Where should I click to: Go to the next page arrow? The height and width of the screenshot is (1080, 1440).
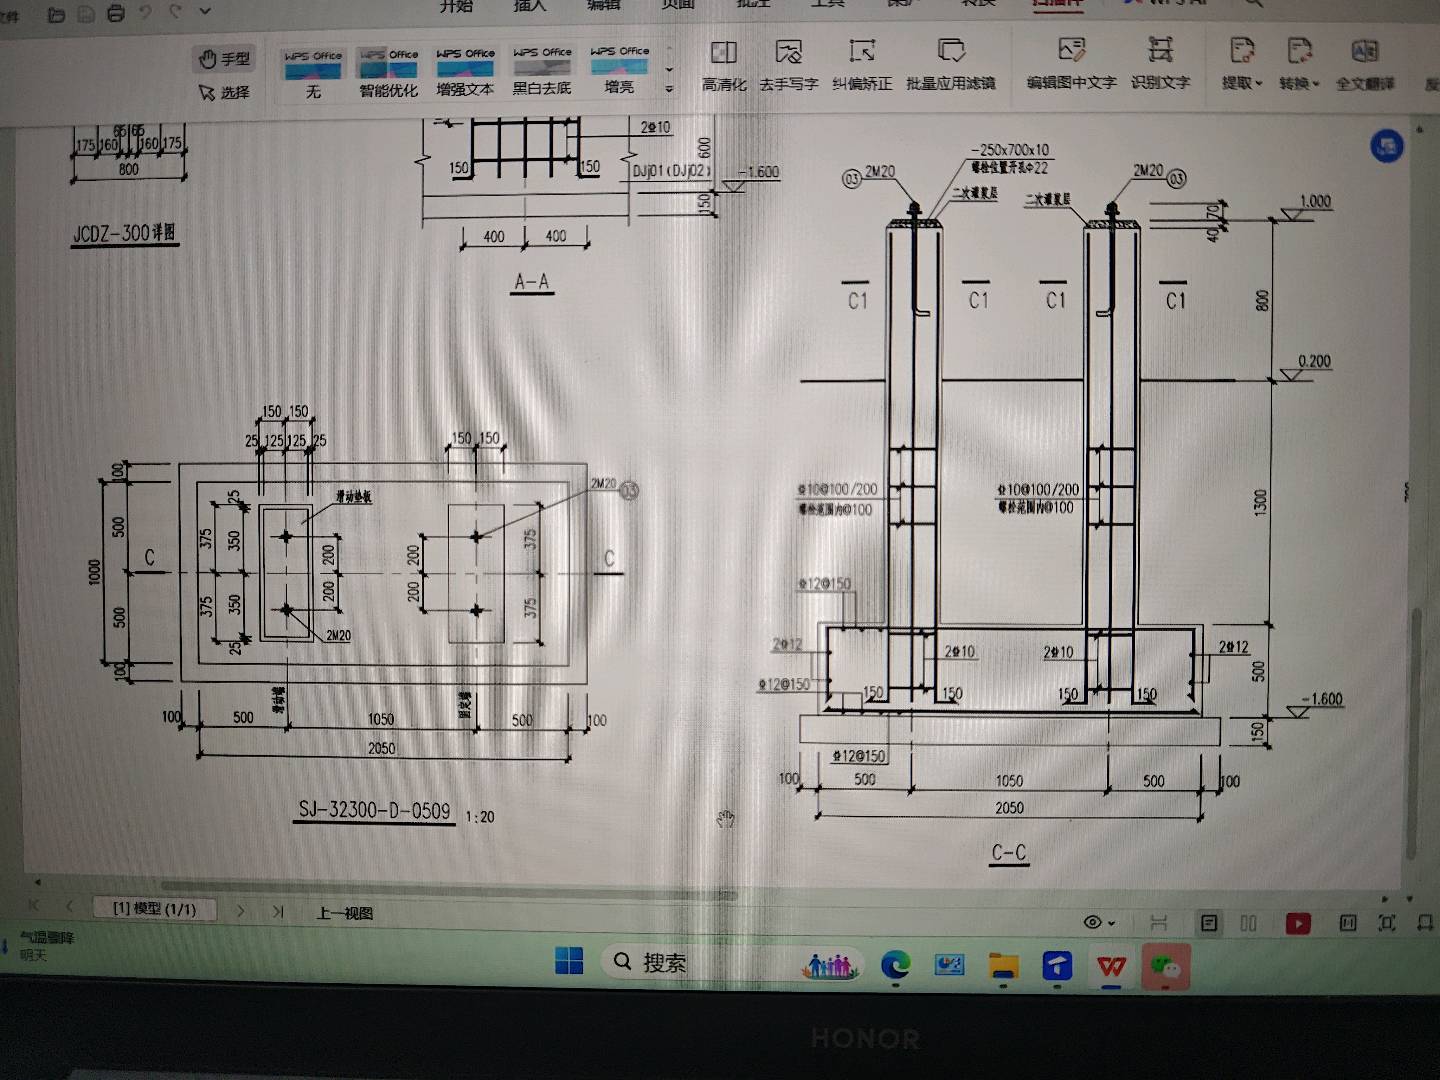coord(241,911)
